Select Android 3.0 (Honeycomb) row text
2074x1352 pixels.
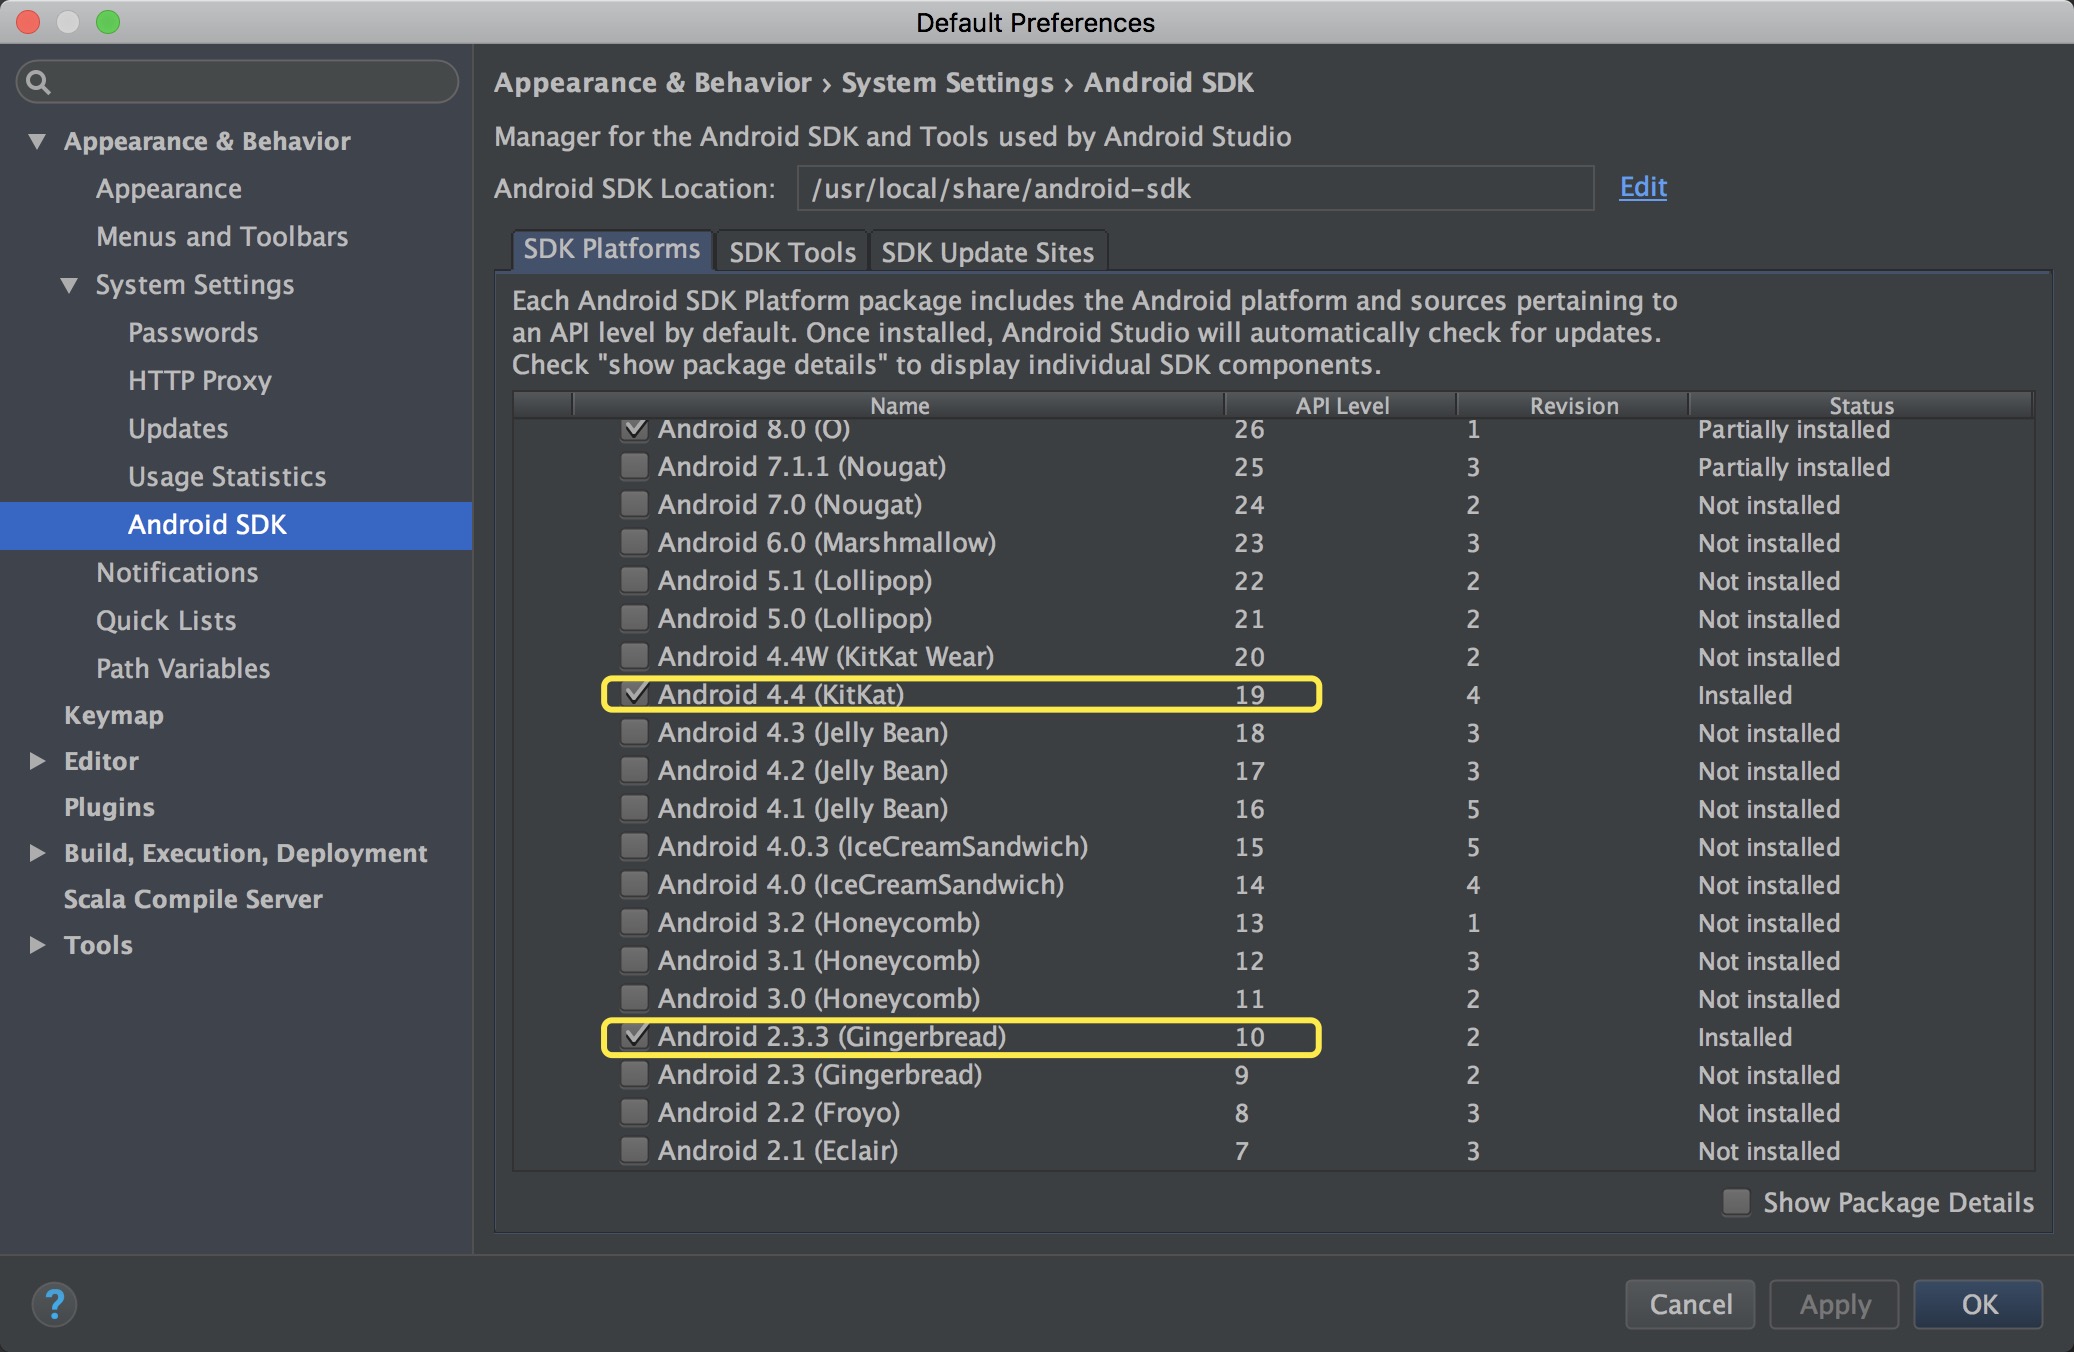pos(819,999)
